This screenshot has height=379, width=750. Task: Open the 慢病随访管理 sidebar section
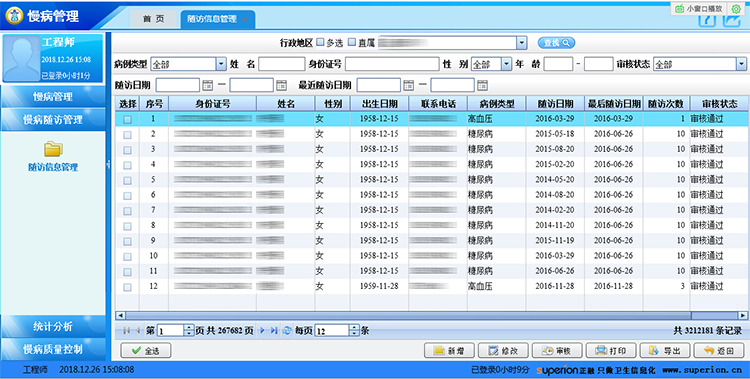[53, 120]
